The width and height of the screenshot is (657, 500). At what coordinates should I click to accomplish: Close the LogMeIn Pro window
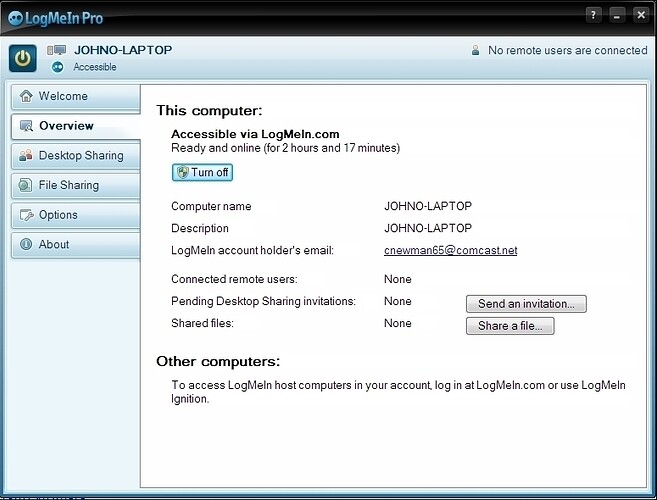[641, 16]
